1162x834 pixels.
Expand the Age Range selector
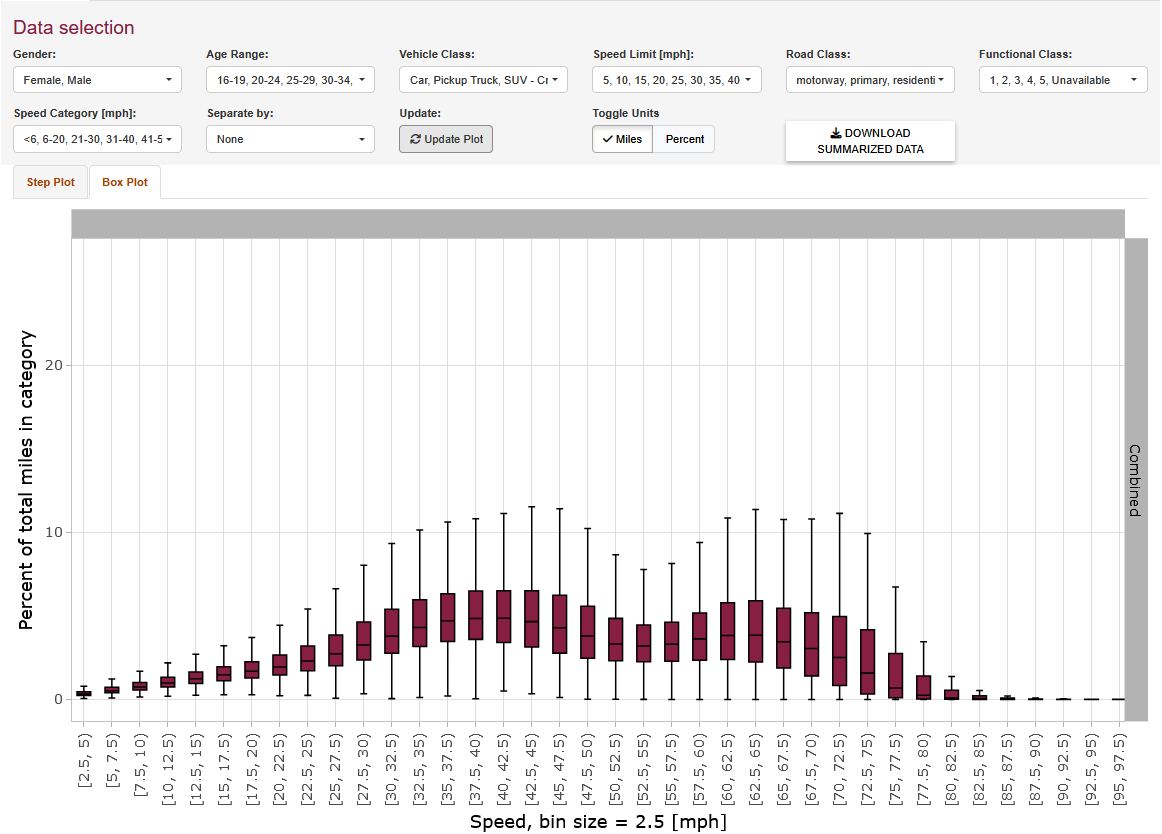[290, 80]
